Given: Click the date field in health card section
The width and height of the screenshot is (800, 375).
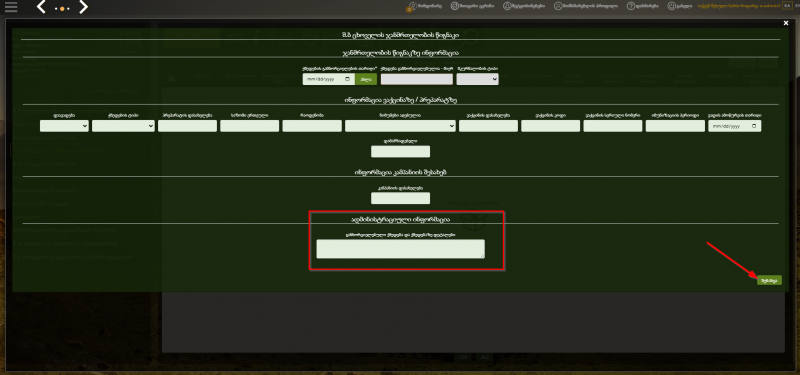Looking at the screenshot, I should [x=329, y=79].
